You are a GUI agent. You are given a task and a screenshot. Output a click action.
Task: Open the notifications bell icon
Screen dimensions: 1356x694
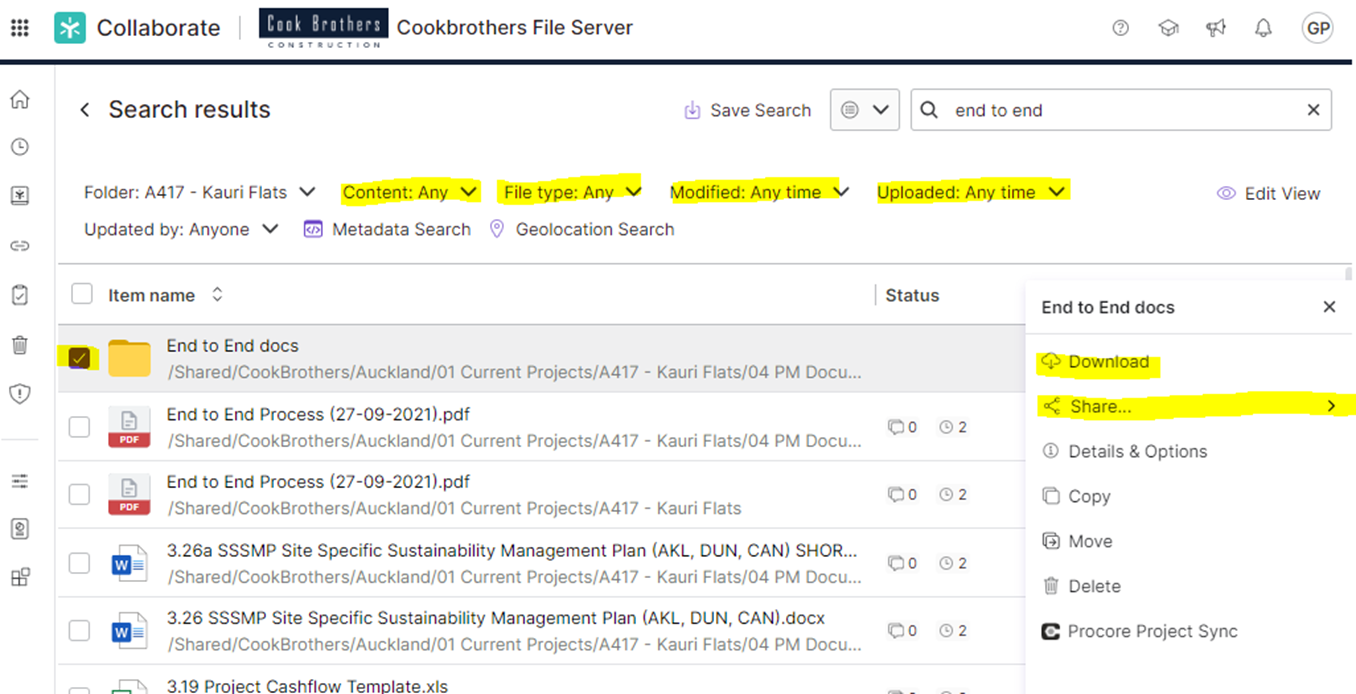[x=1264, y=28]
